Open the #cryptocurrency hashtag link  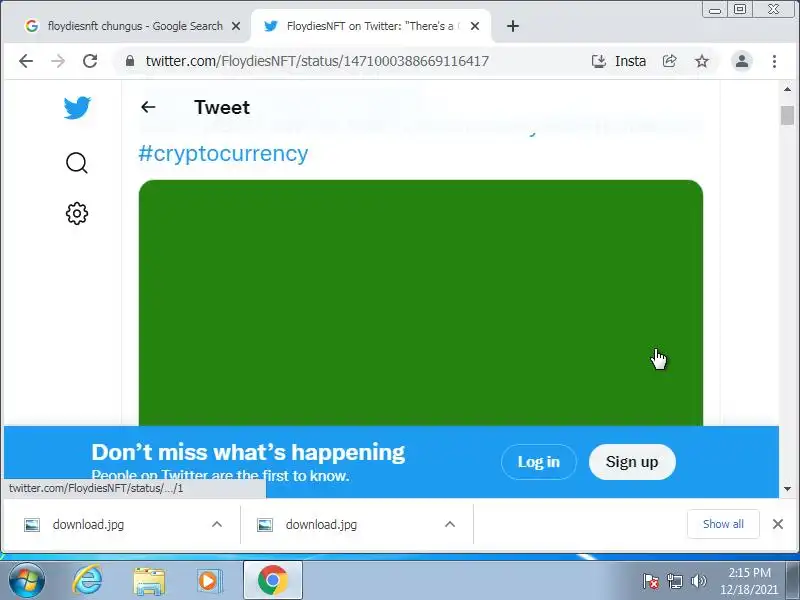point(223,153)
